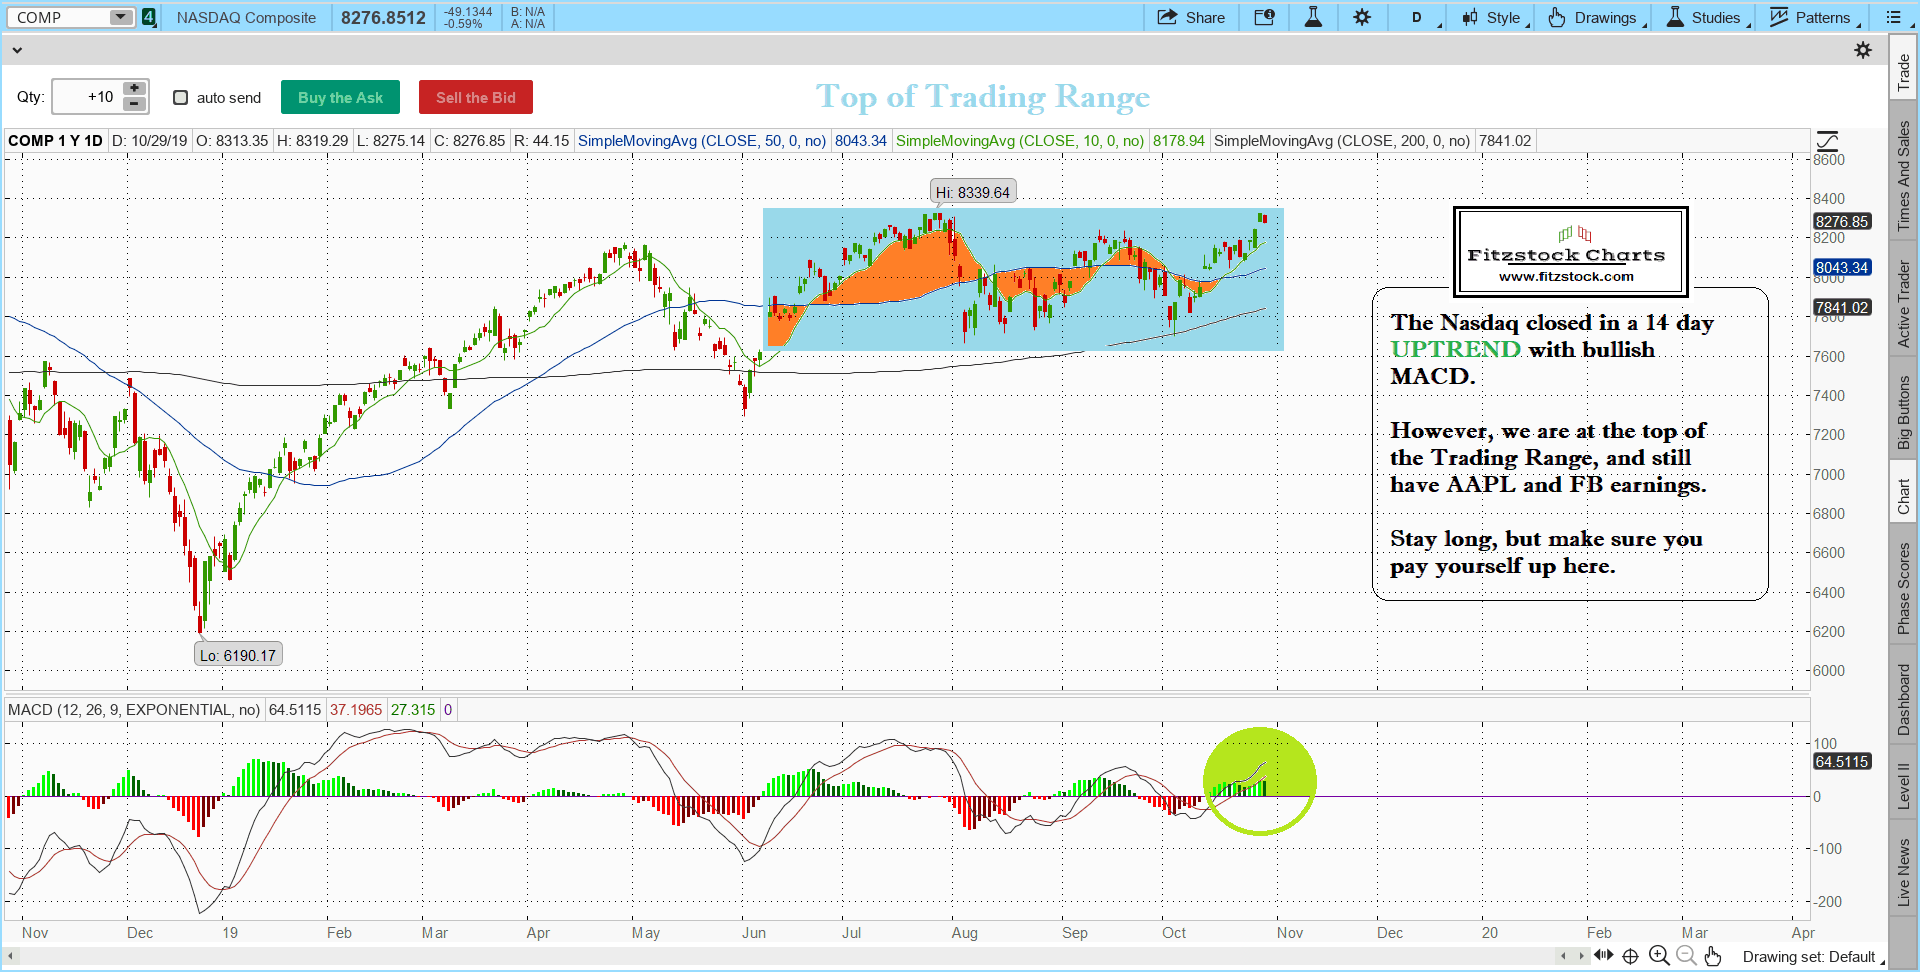The image size is (1920, 972).
Task: Increase quantity with plus stepper
Action: pyautogui.click(x=134, y=89)
